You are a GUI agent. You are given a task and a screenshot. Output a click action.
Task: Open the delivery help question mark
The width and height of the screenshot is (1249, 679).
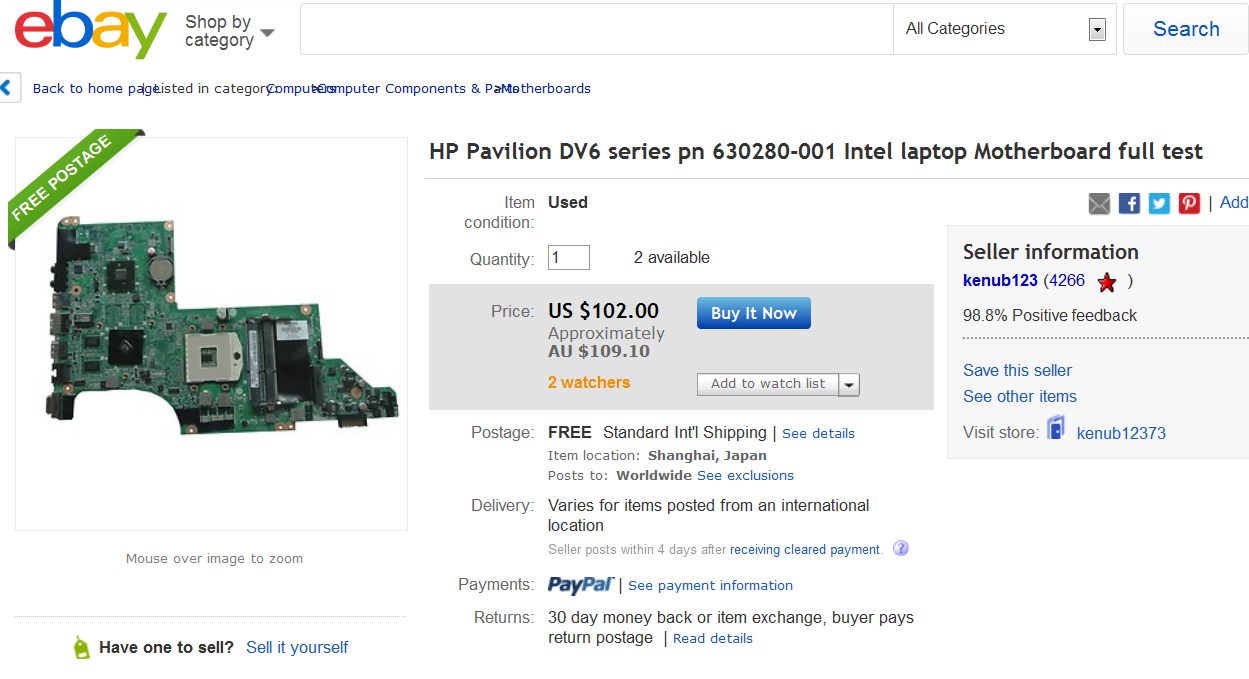[x=901, y=548]
